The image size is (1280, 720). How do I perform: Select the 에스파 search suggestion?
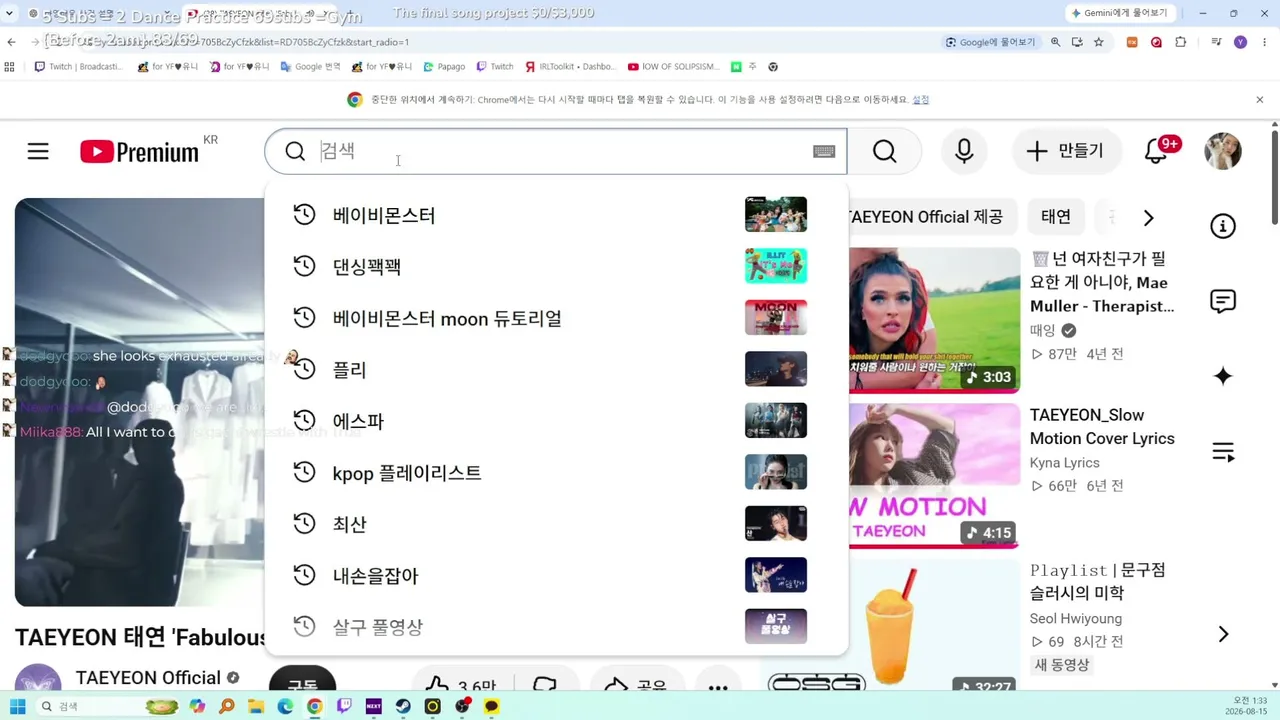pos(556,422)
